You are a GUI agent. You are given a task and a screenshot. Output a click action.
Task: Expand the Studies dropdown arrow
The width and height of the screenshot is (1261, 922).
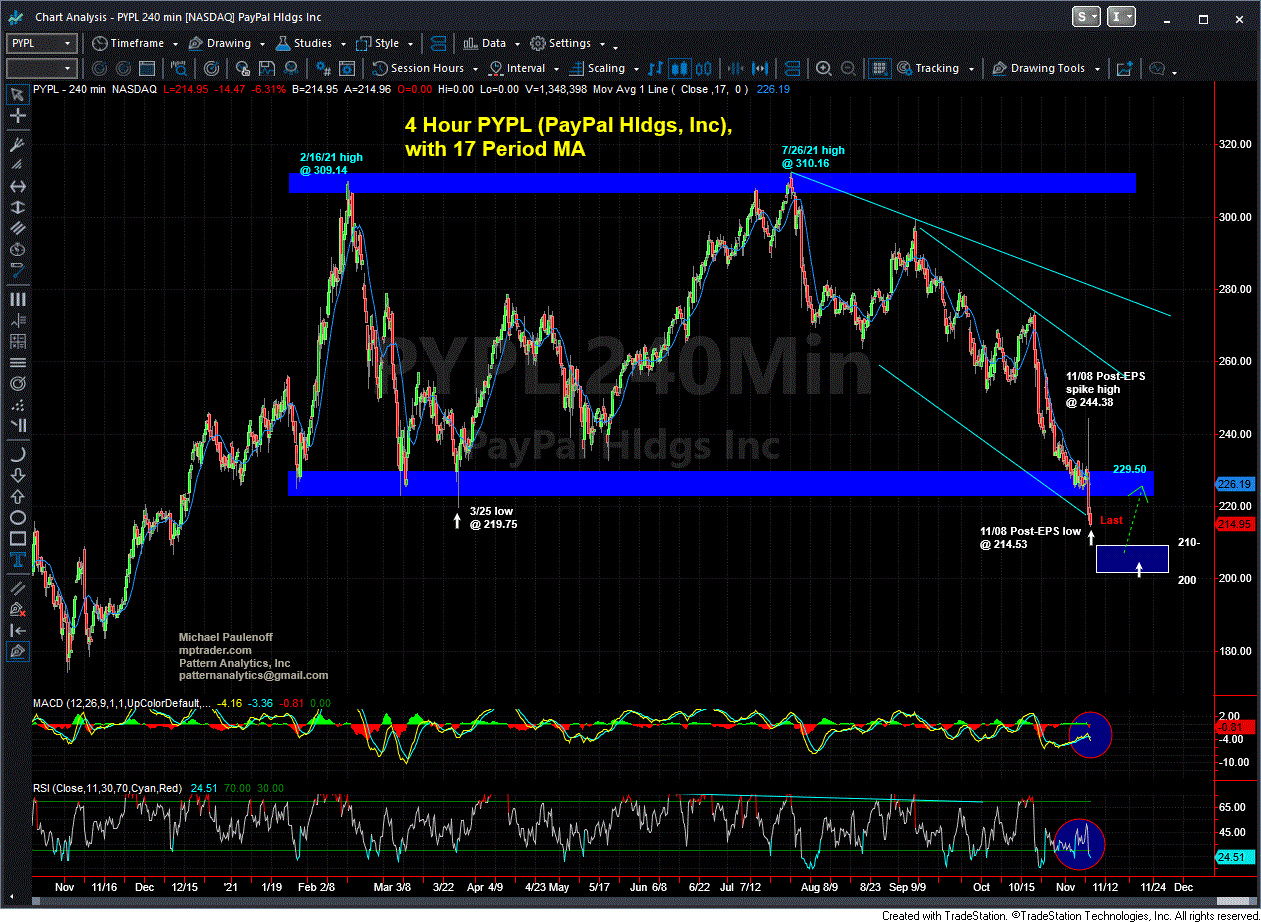[343, 44]
